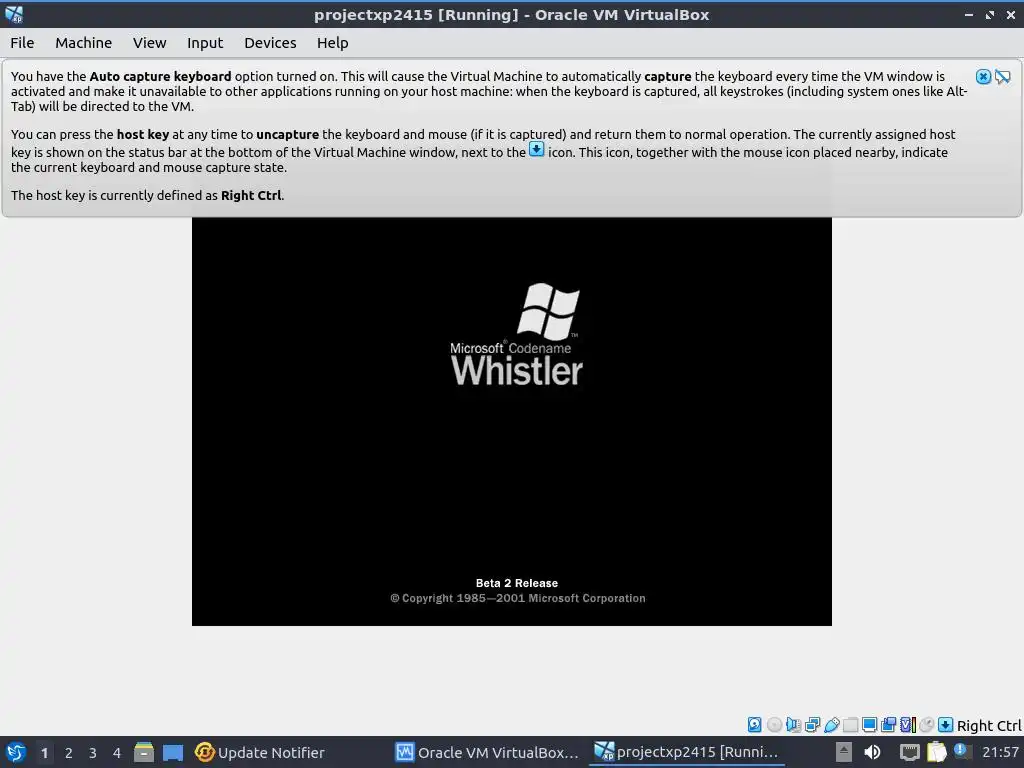
Task: Click the inline keyboard capture icon in the message
Action: [536, 150]
